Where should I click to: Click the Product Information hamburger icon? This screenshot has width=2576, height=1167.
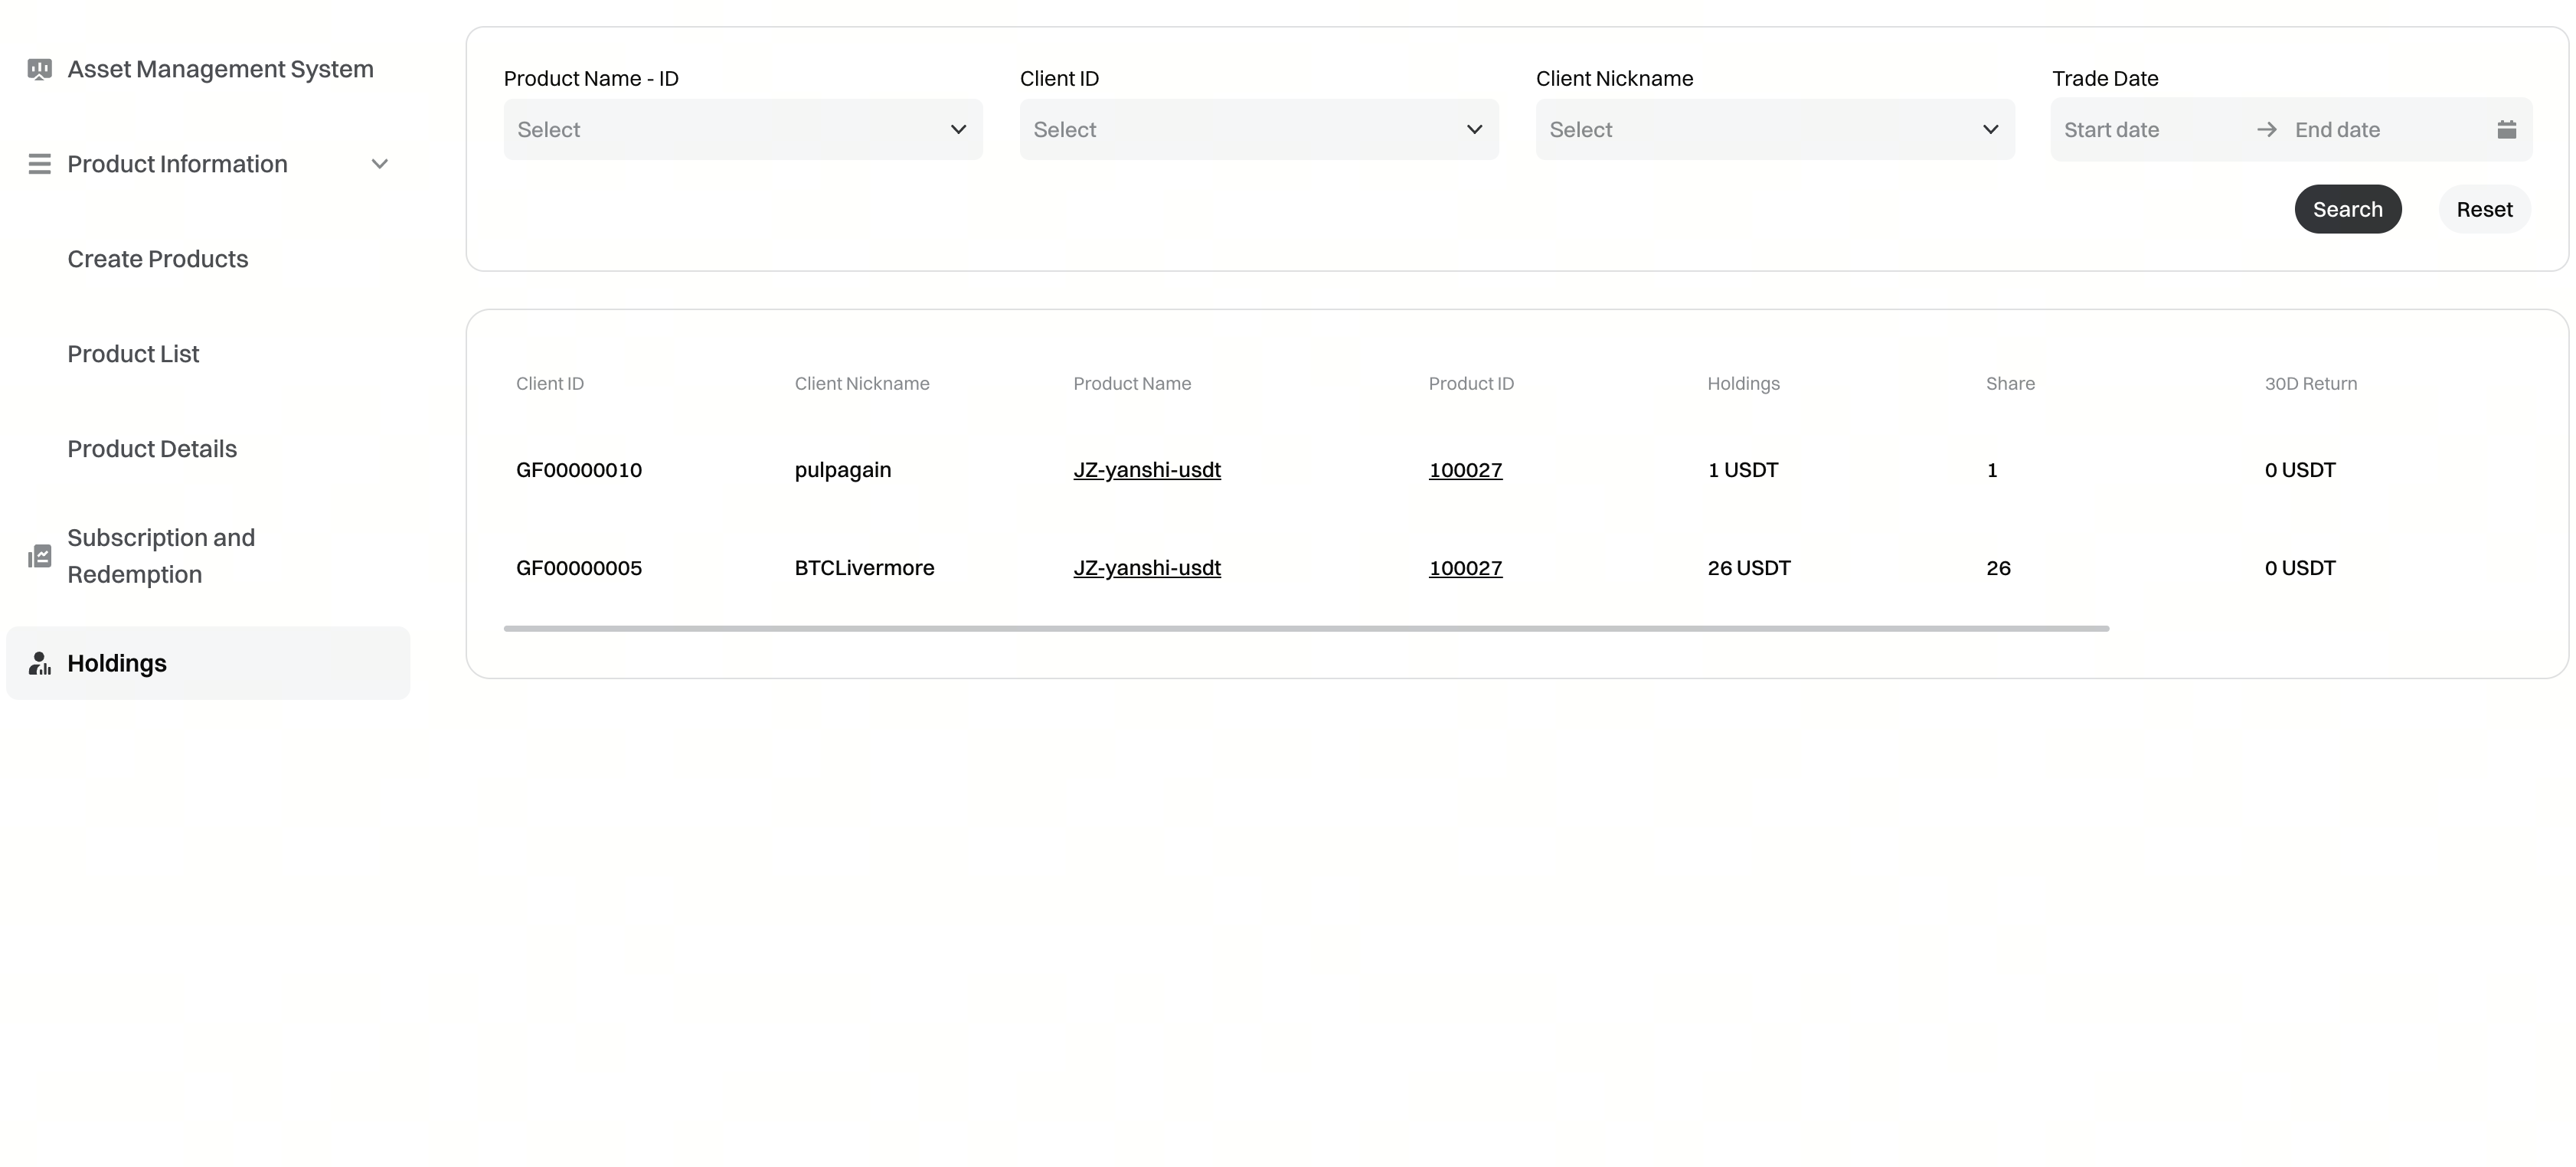(x=39, y=164)
